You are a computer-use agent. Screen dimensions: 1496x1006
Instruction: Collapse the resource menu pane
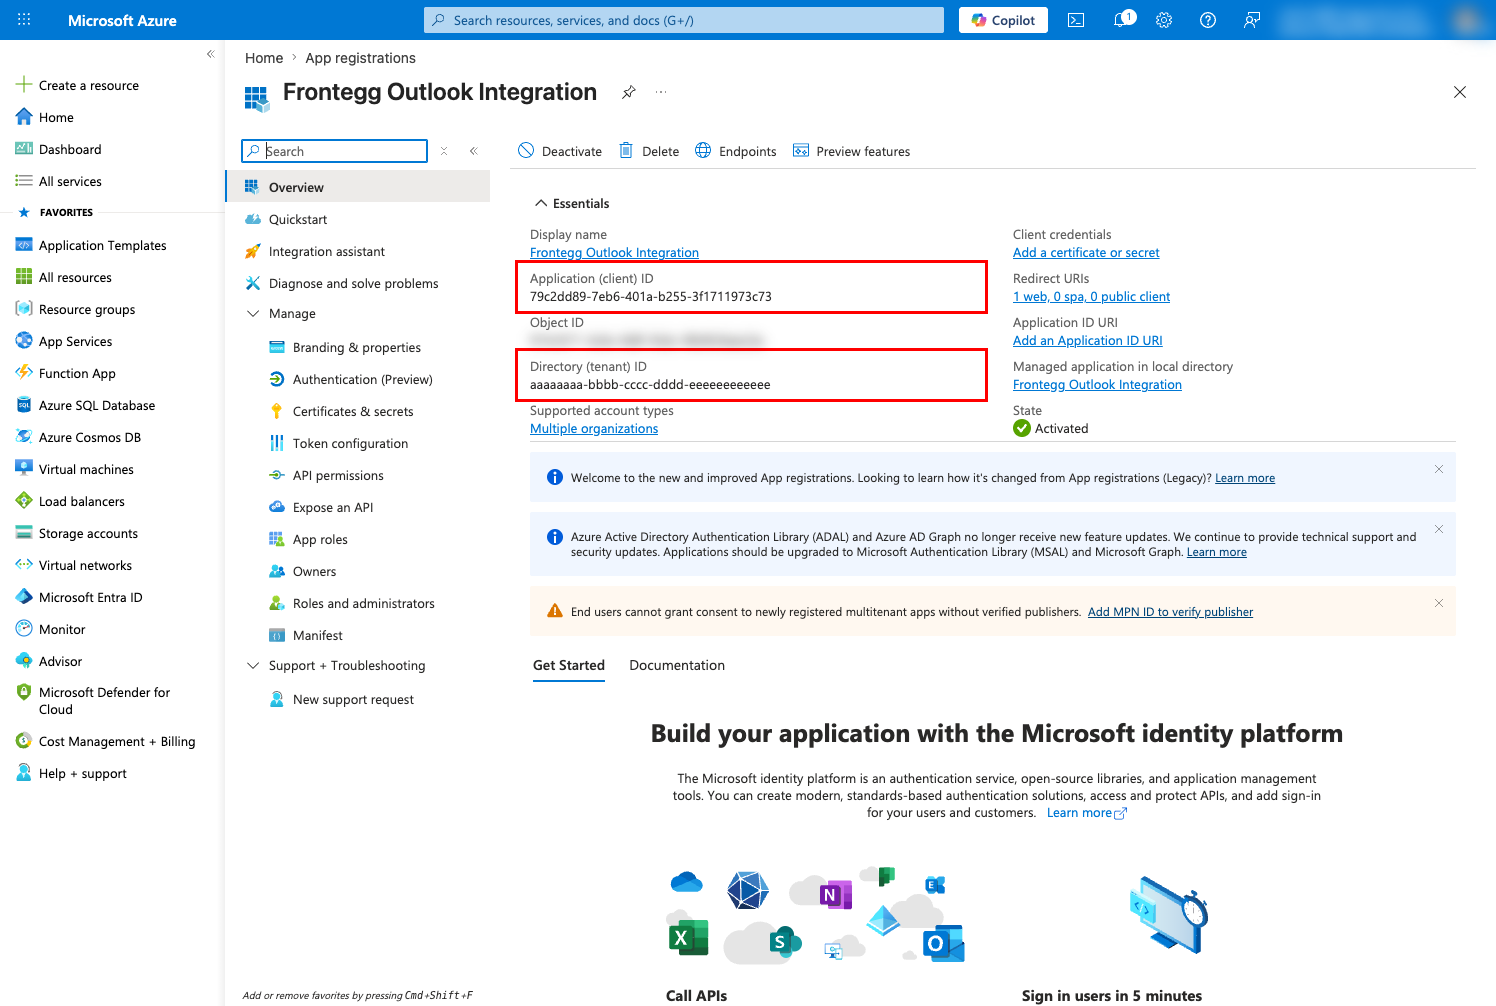[x=474, y=151]
